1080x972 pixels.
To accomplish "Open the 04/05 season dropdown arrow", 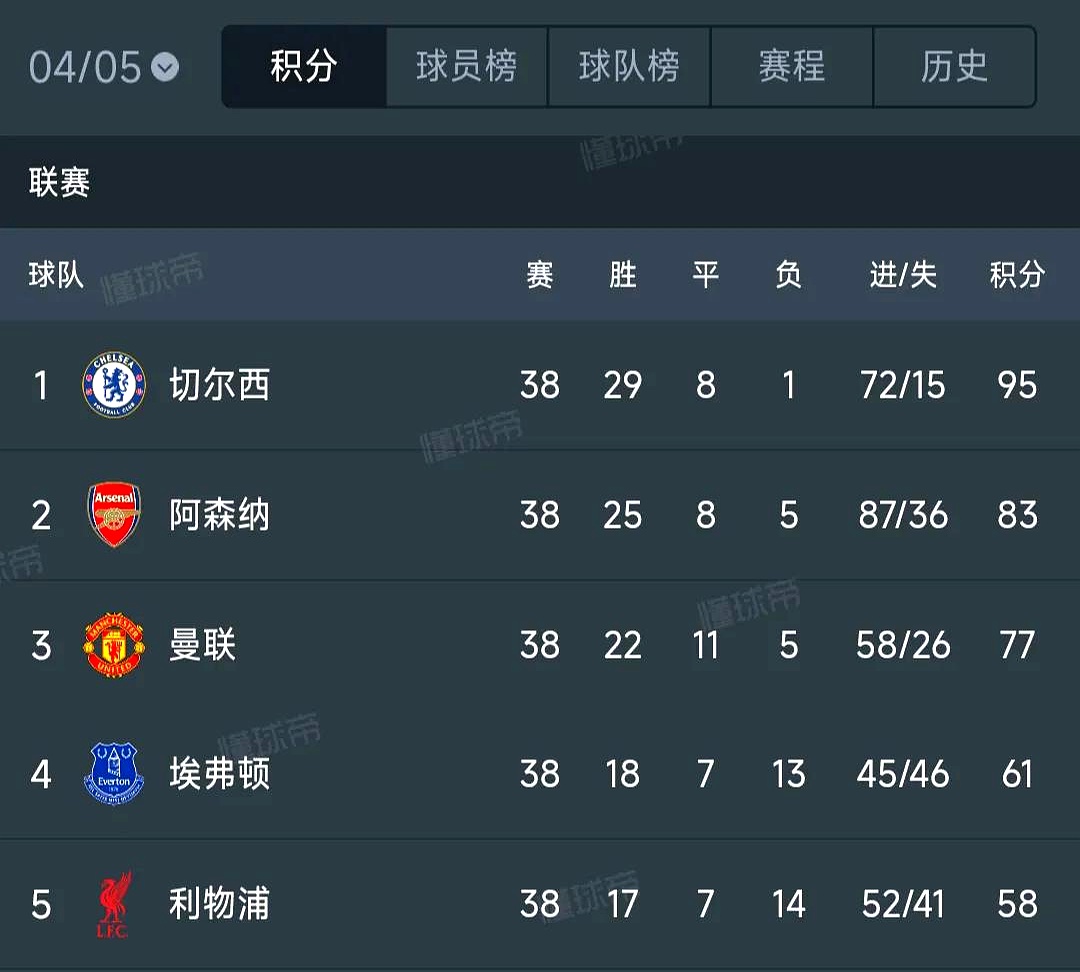I will click(165, 68).
